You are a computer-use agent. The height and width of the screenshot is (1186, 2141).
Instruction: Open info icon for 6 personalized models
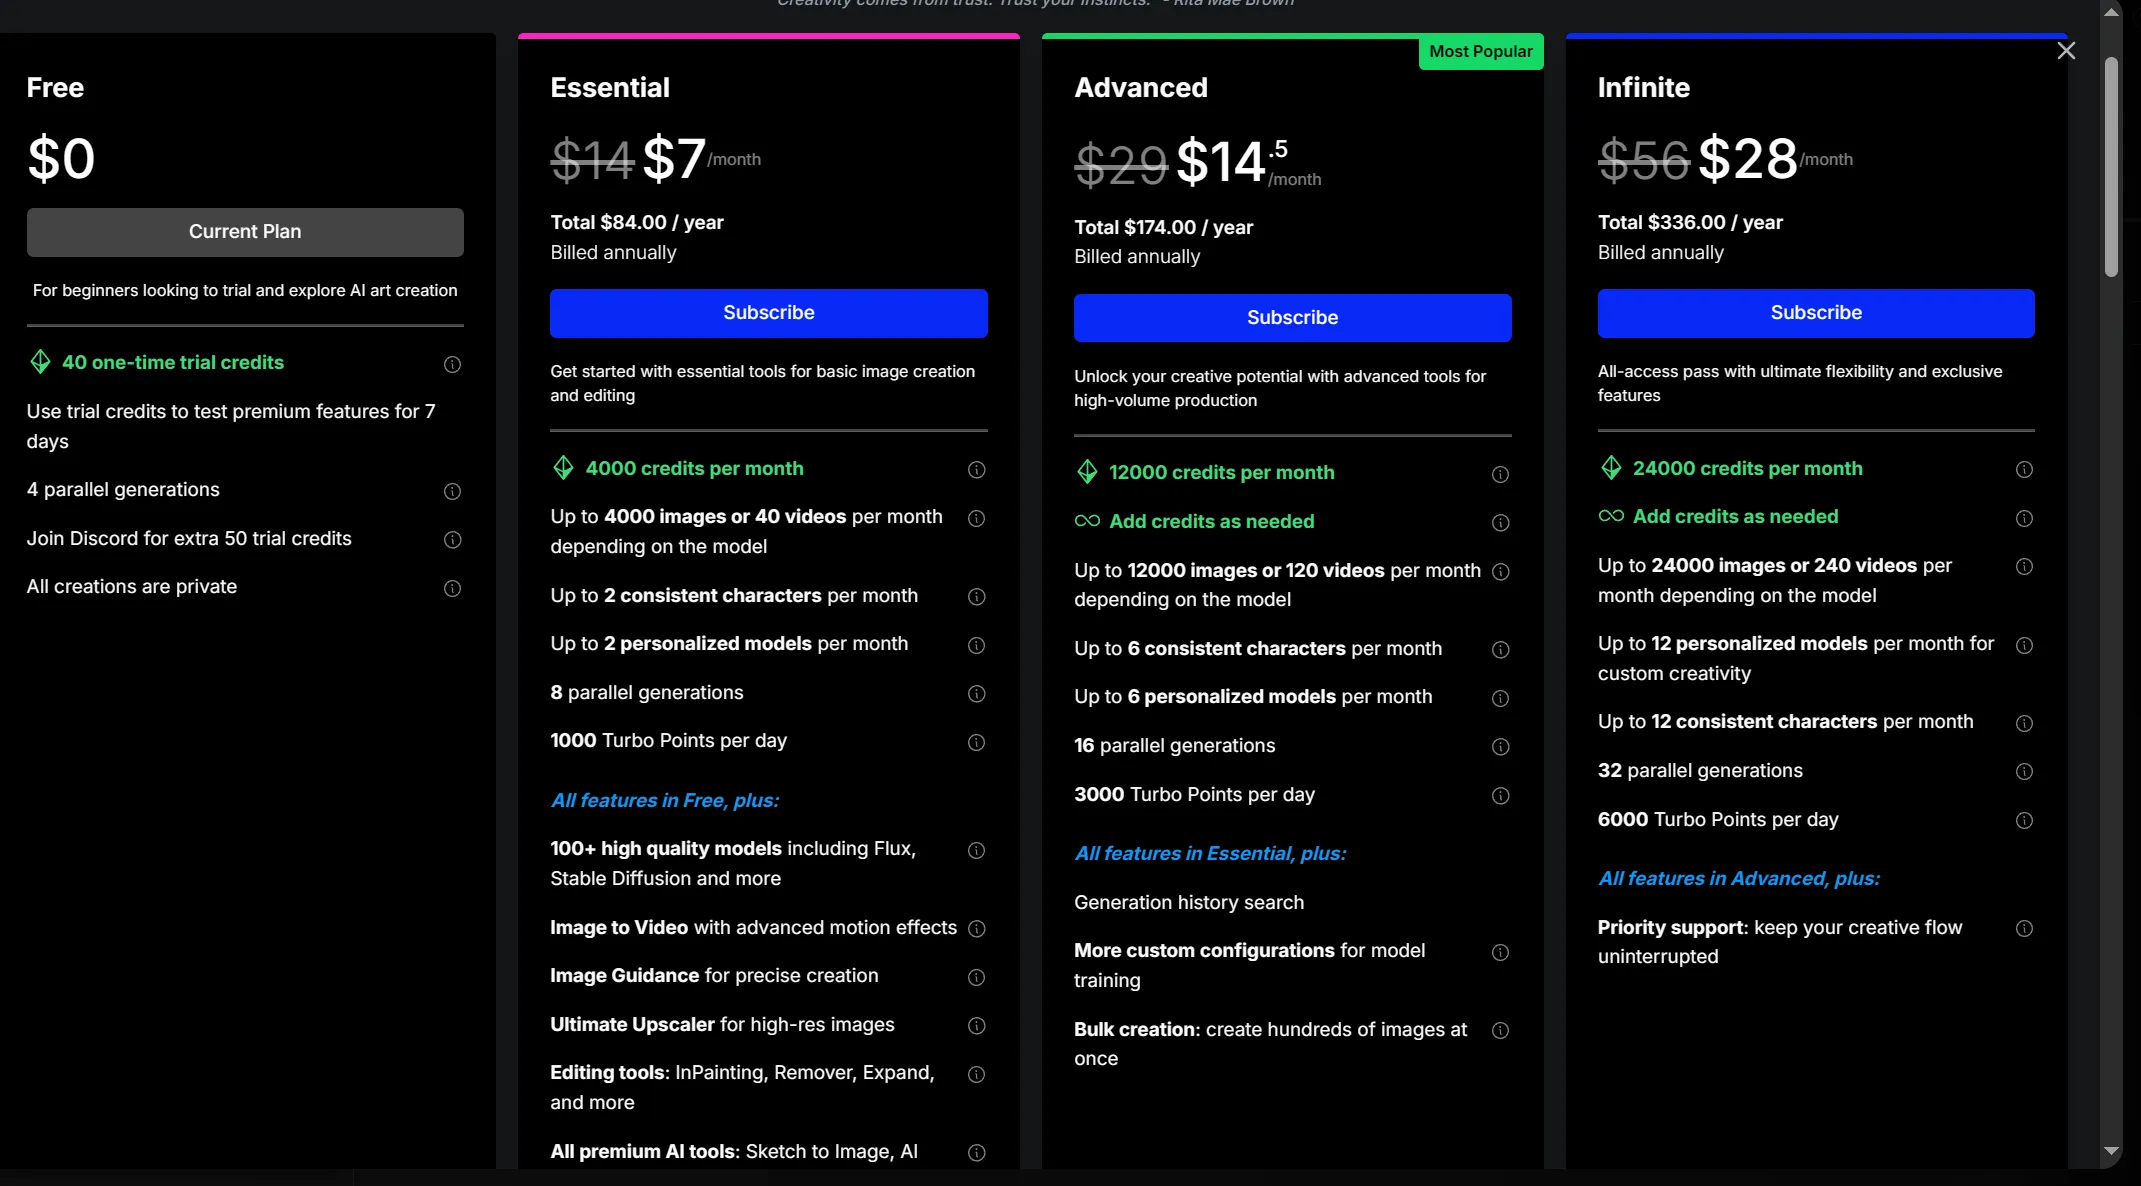[1500, 698]
